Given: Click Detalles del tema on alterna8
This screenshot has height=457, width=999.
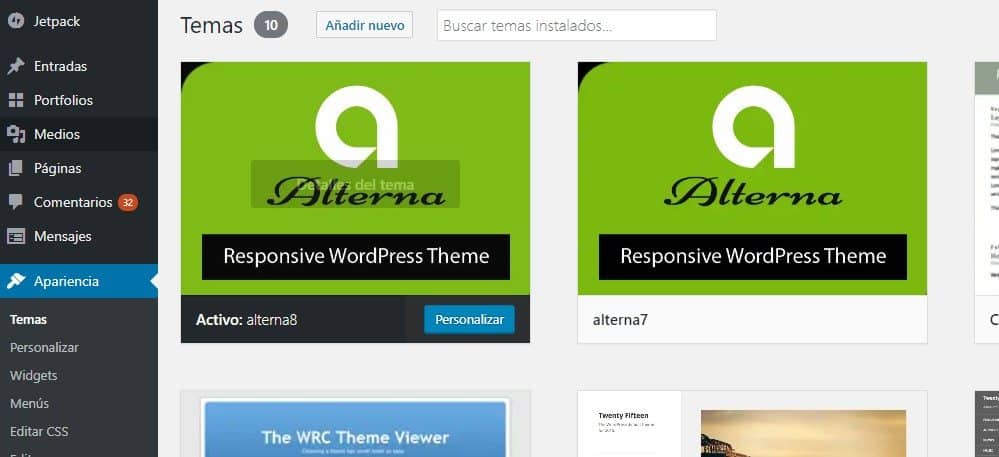Looking at the screenshot, I should (356, 184).
